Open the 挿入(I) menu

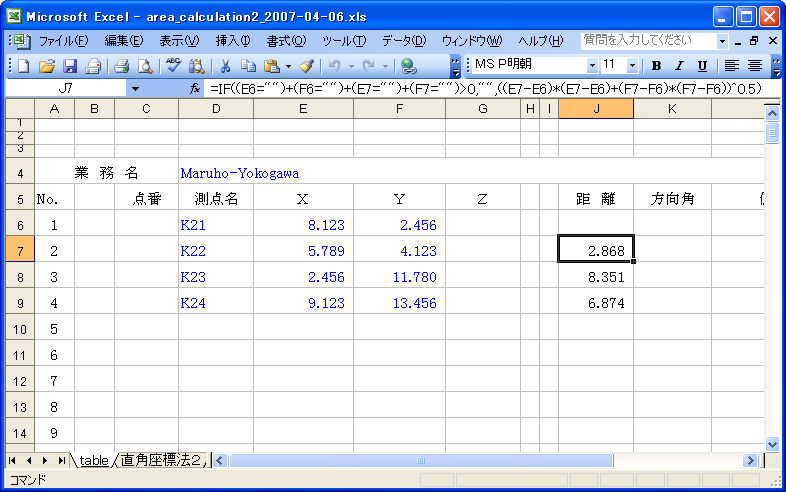[233, 41]
